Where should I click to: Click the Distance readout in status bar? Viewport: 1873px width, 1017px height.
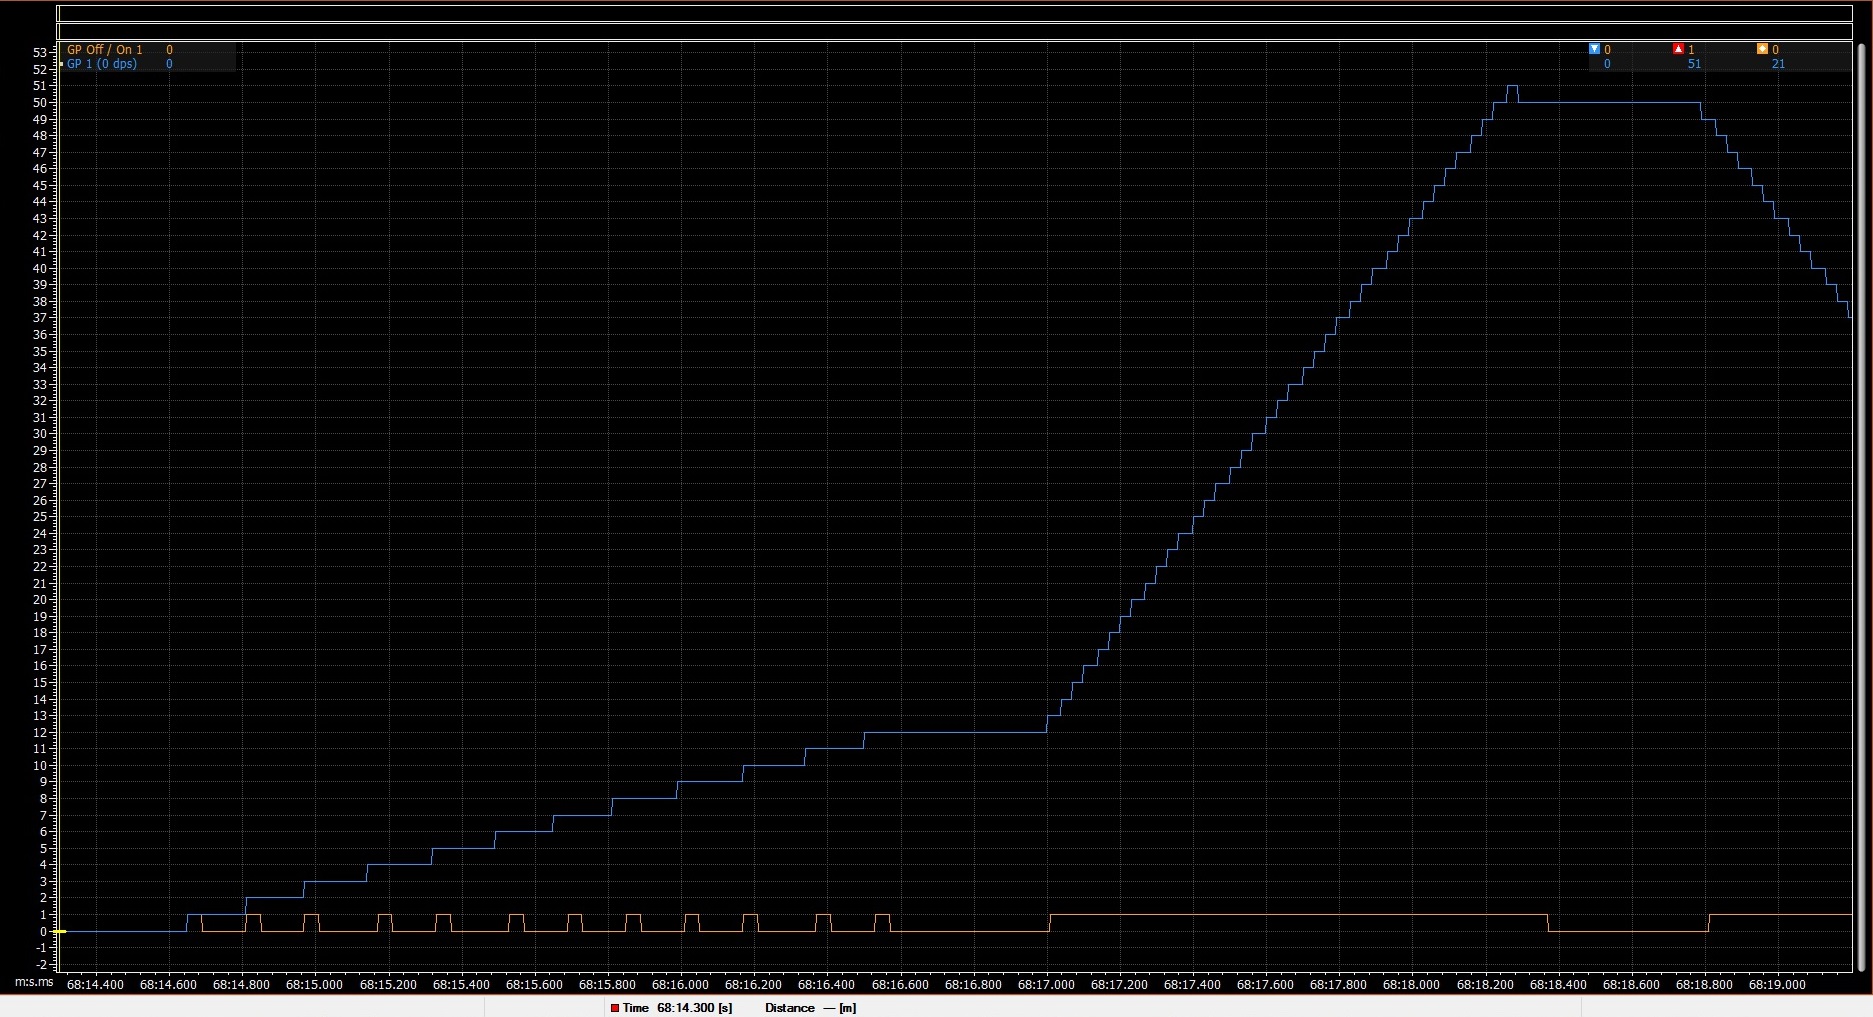(810, 1008)
